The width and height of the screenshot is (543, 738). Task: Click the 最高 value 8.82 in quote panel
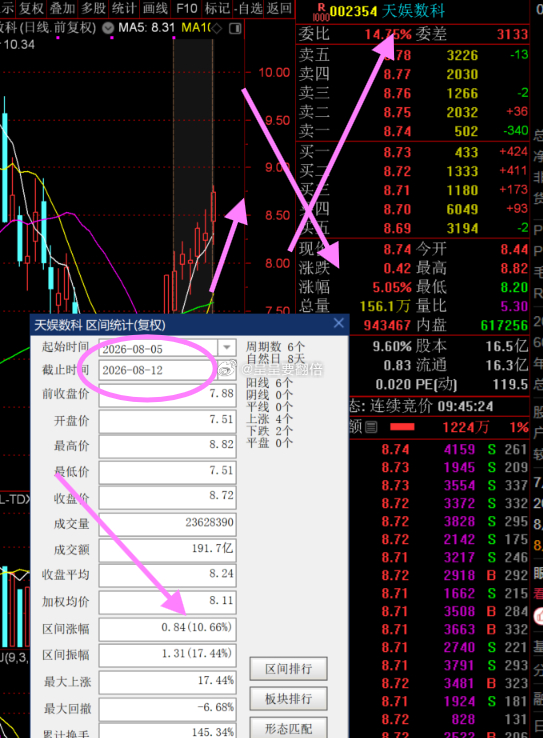[514, 268]
